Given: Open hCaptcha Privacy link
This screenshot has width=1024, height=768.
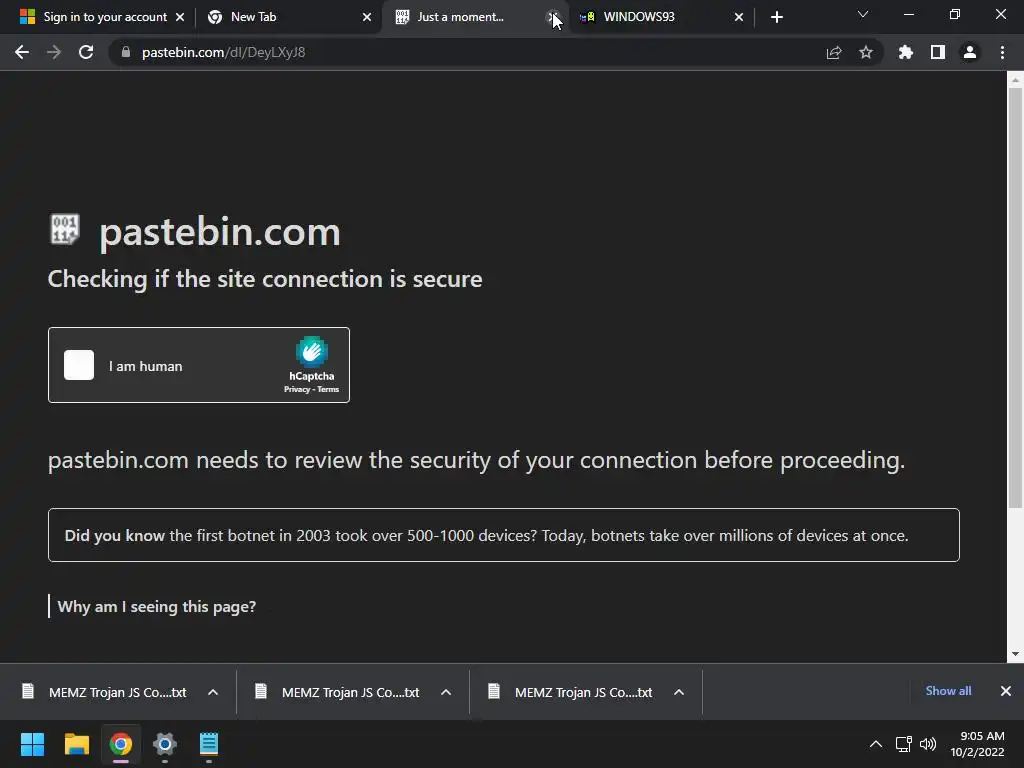Looking at the screenshot, I should [296, 389].
